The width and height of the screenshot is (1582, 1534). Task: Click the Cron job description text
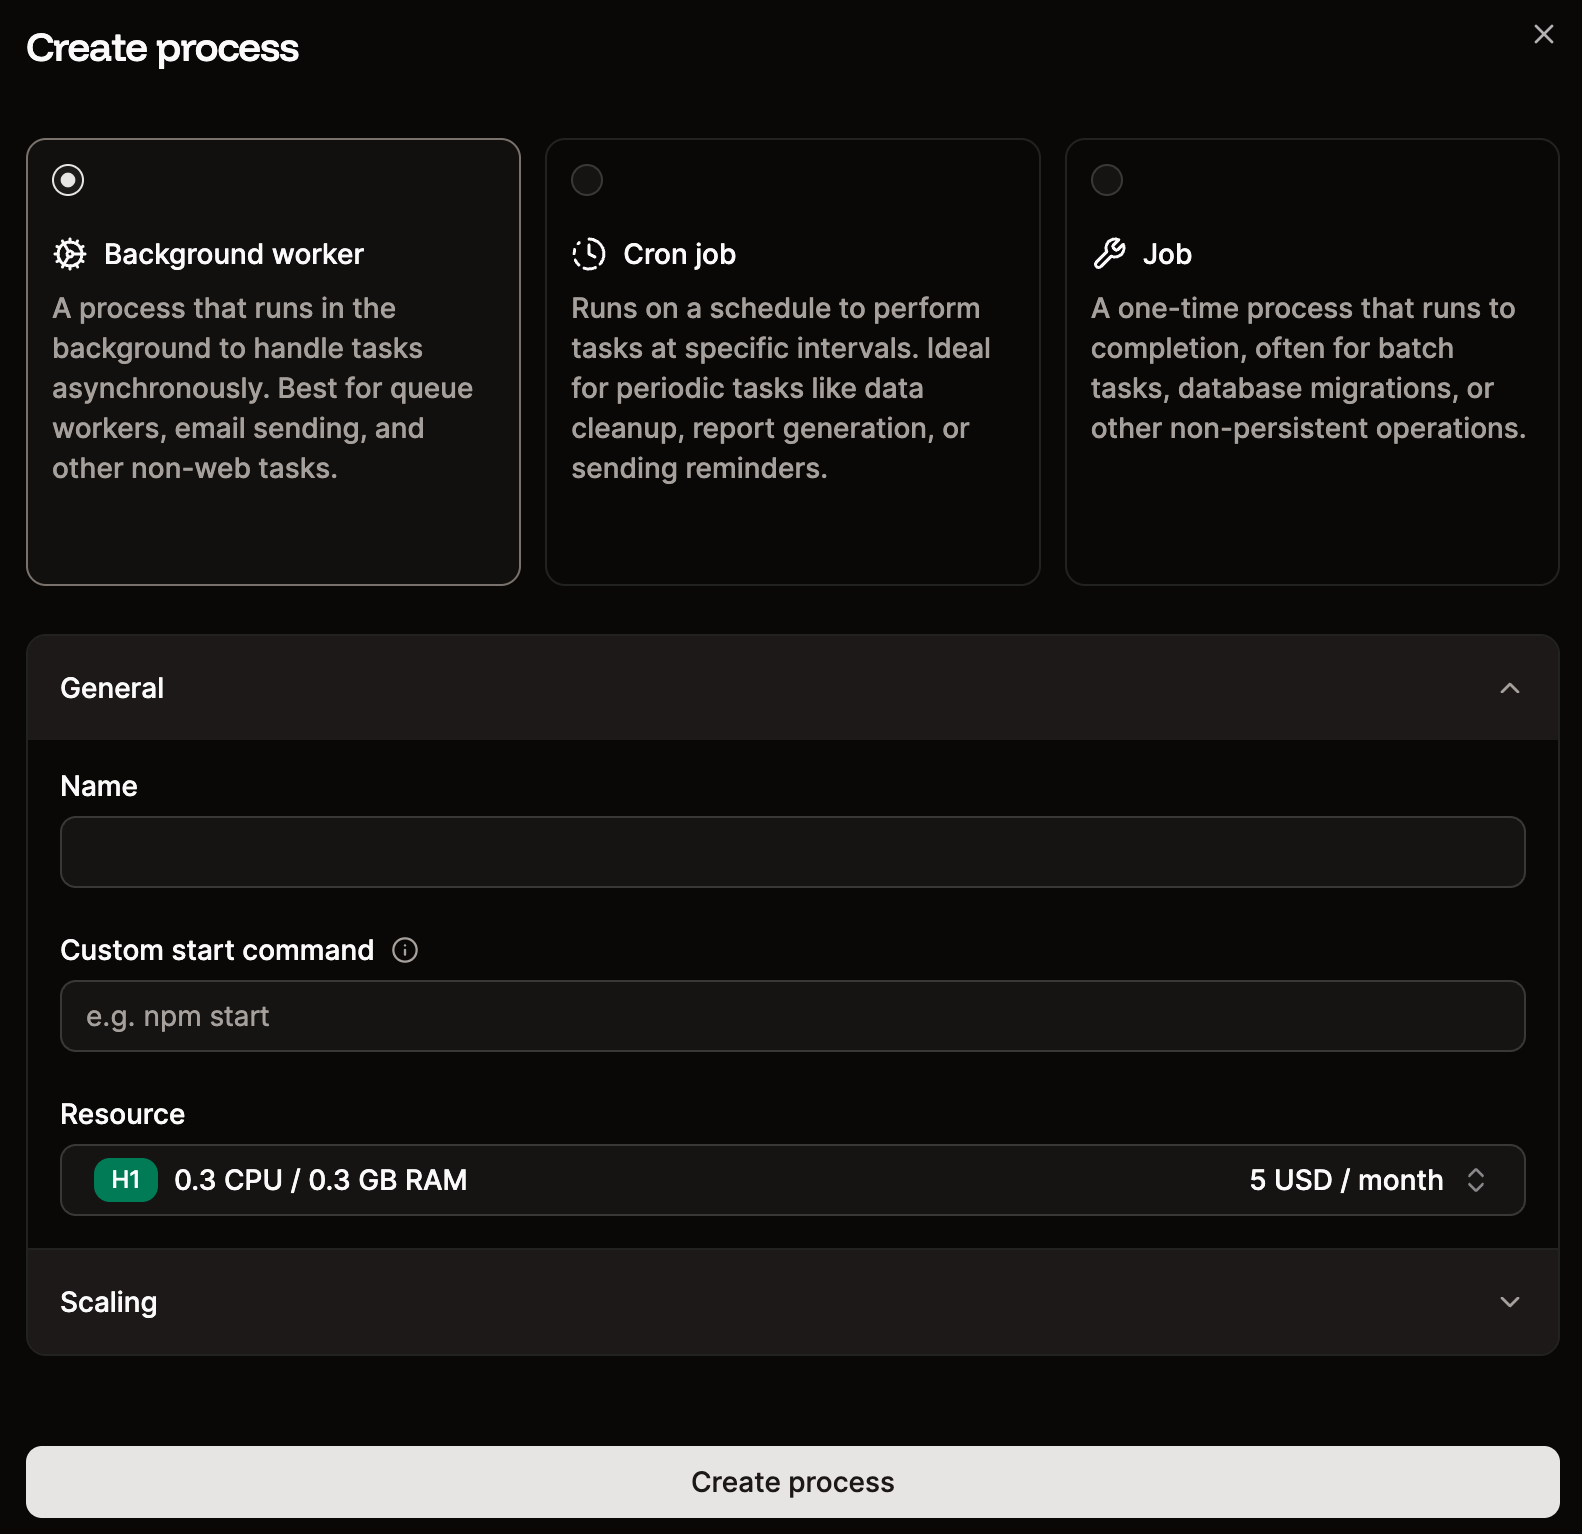(781, 388)
